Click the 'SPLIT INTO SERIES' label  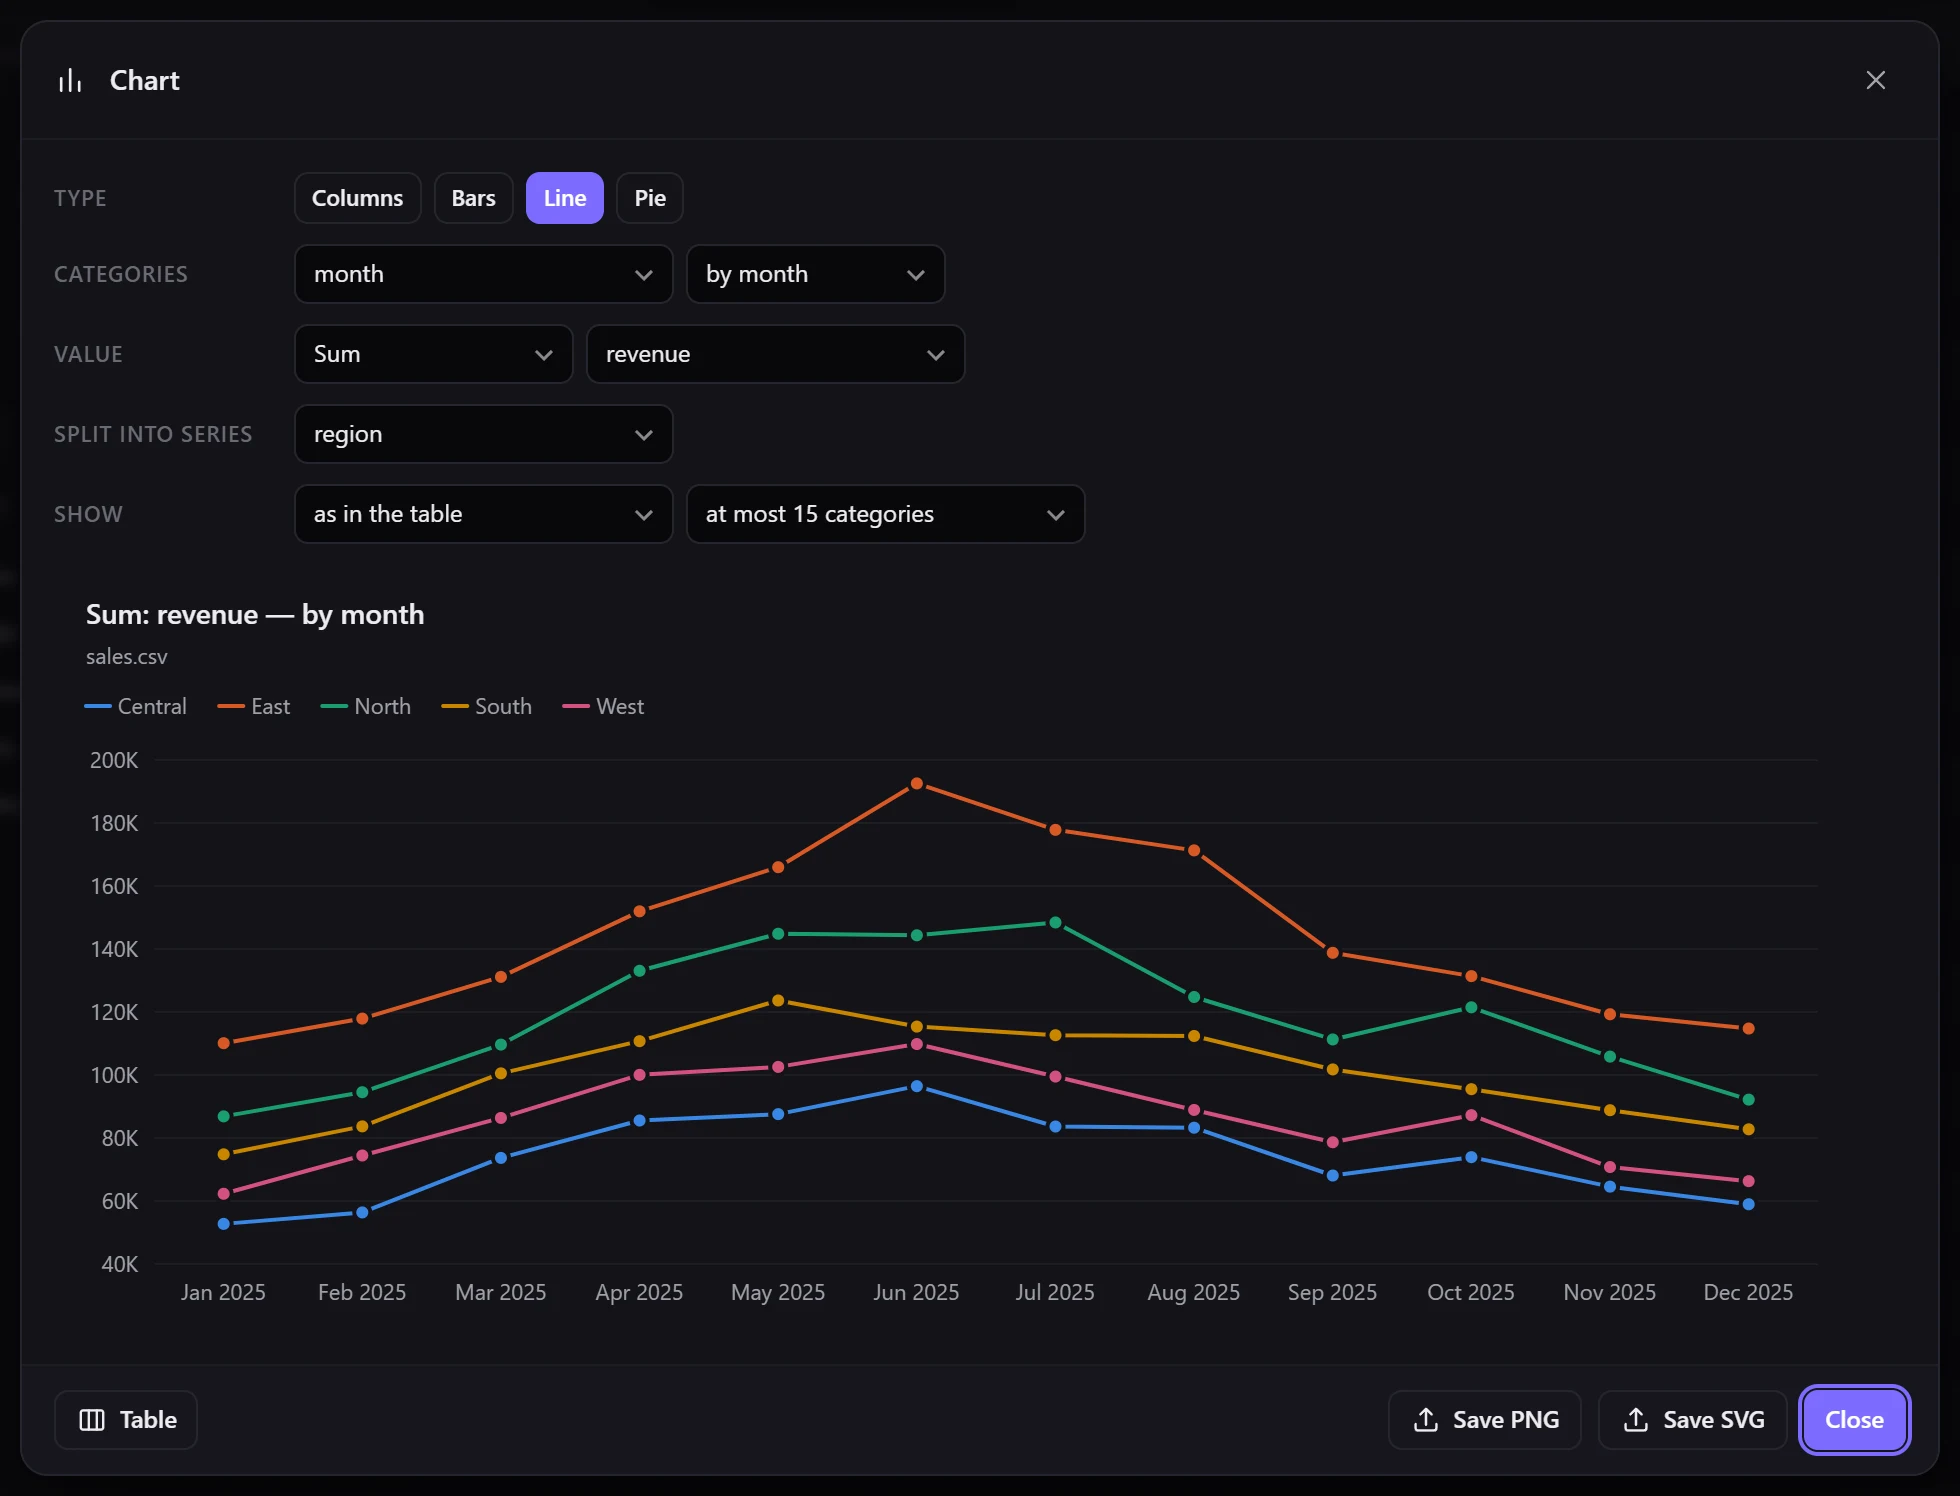[x=153, y=434]
